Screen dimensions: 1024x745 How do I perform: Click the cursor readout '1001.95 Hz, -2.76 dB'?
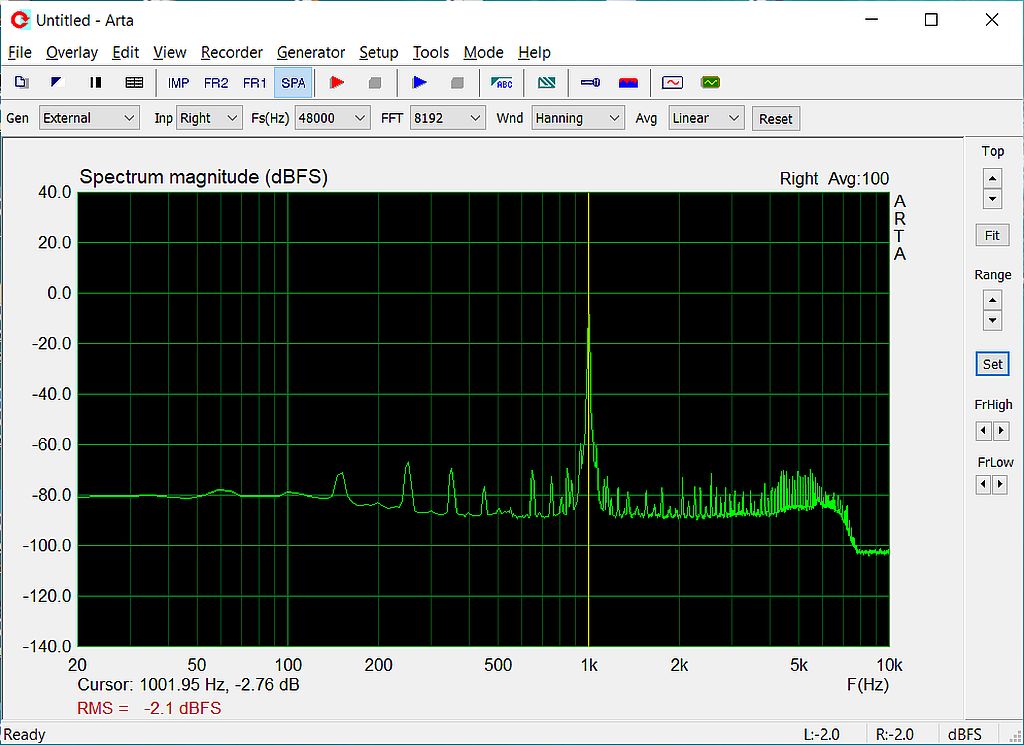pyautogui.click(x=219, y=684)
